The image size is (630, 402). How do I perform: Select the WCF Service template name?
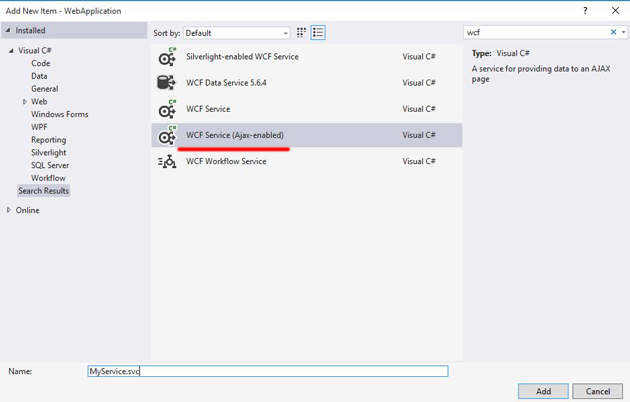tap(208, 109)
